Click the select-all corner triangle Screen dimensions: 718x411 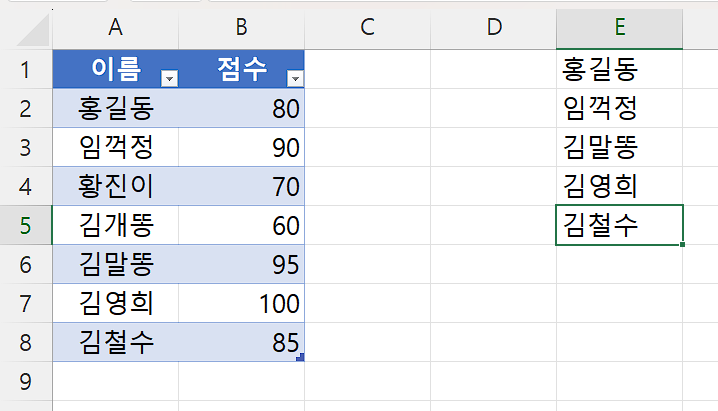[33, 30]
